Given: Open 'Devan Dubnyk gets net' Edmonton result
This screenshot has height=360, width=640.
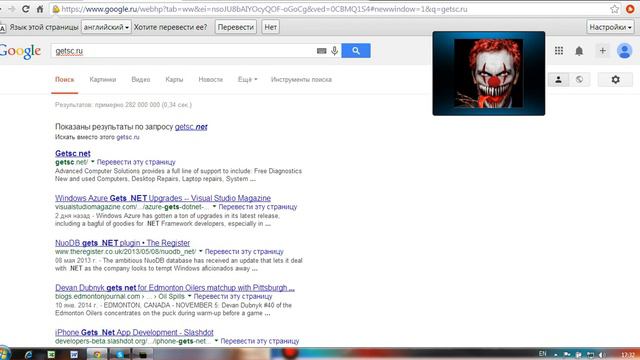Looking at the screenshot, I should [x=175, y=288].
